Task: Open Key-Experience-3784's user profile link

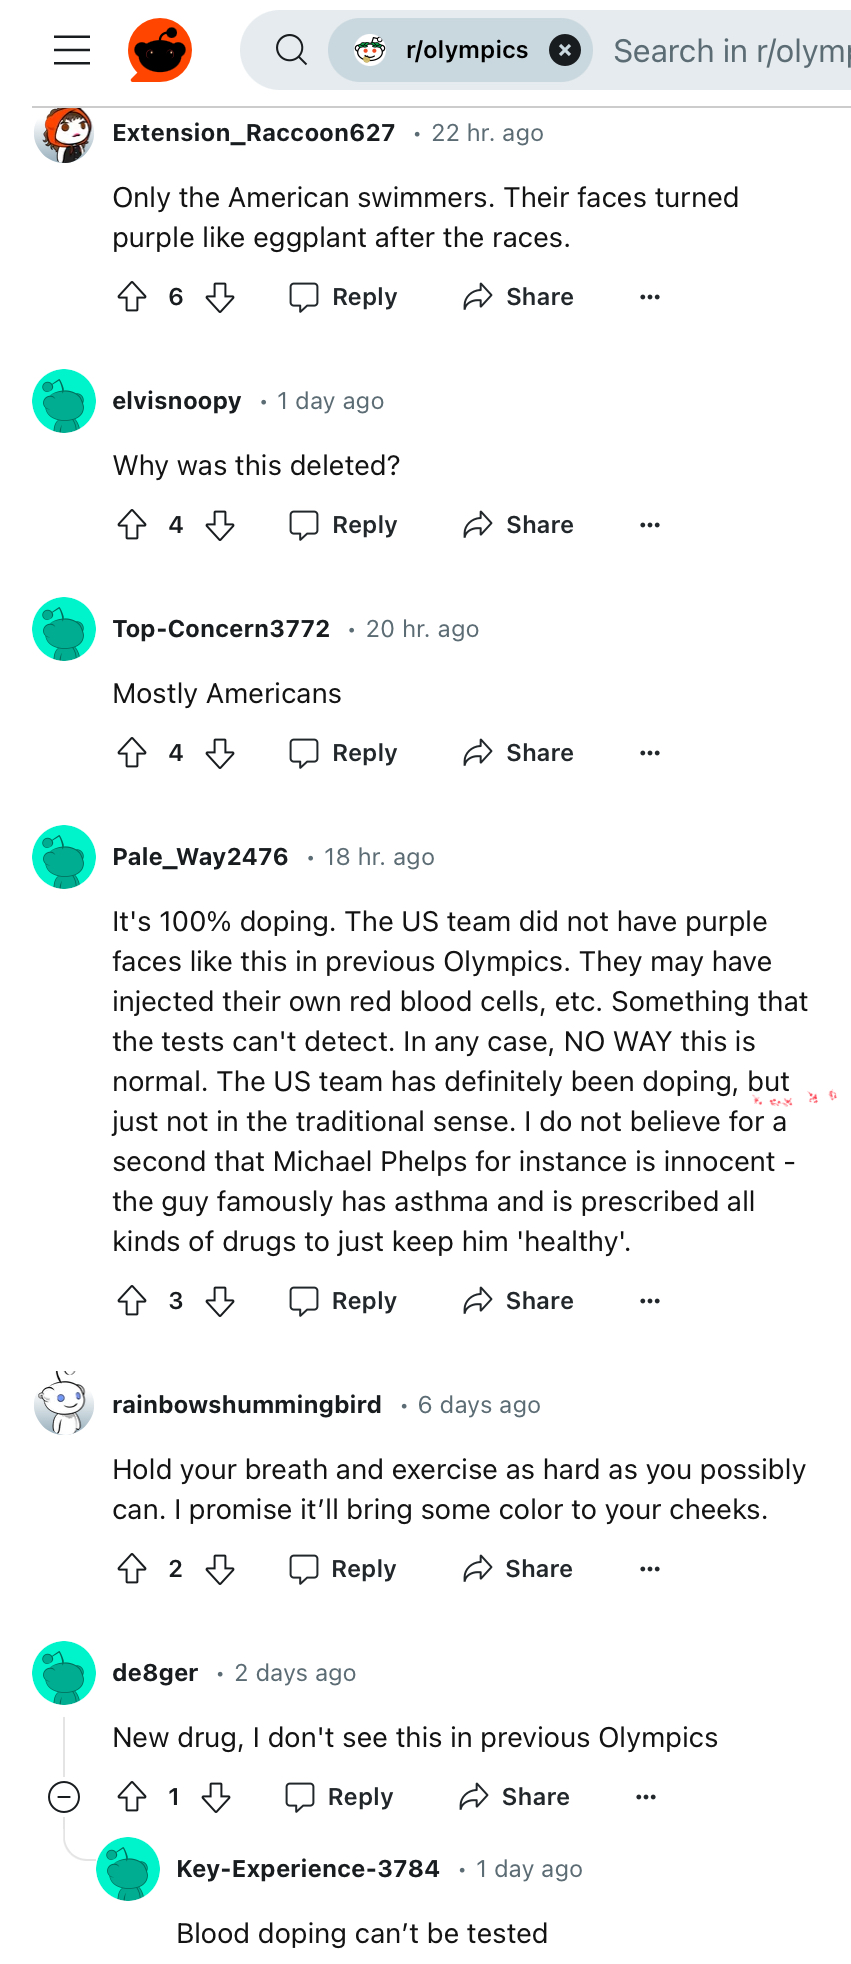Action: click(308, 1869)
